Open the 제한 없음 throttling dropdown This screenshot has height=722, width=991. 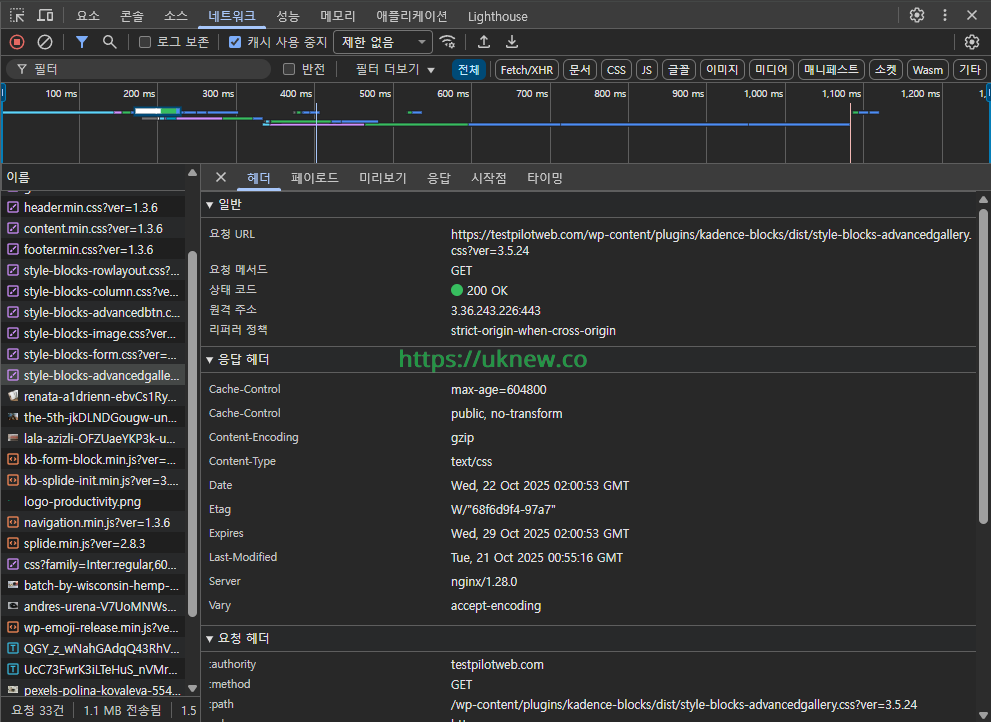point(384,42)
